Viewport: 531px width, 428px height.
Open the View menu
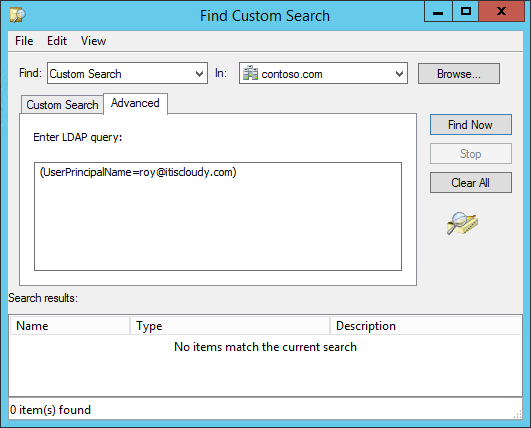[x=93, y=41]
